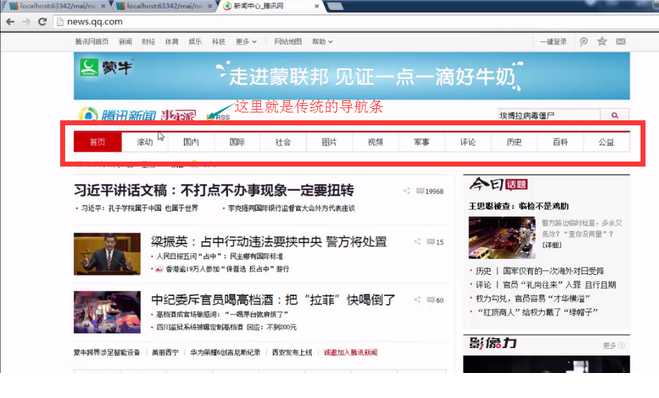Open 科技 link in top site bar
This screenshot has height=398, width=659.
[x=219, y=42]
